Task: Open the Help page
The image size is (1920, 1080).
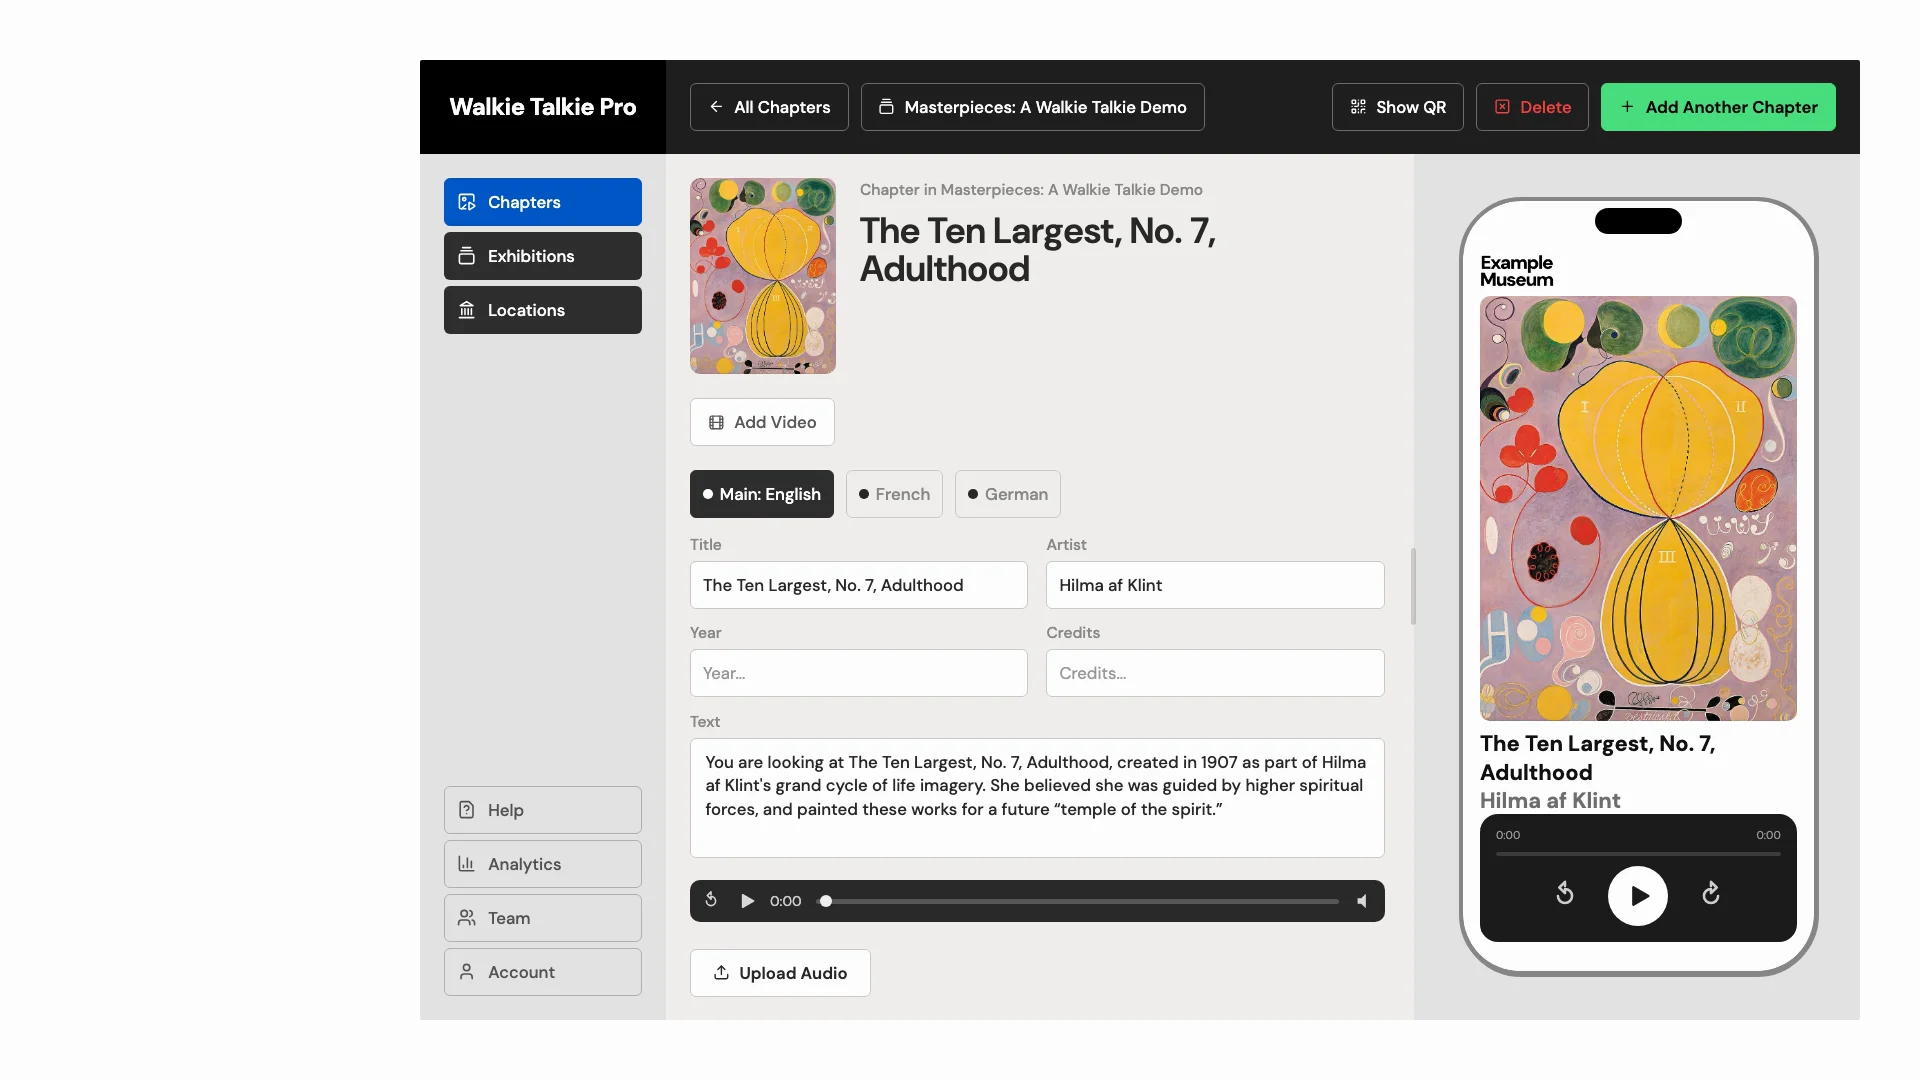Action: tap(543, 810)
